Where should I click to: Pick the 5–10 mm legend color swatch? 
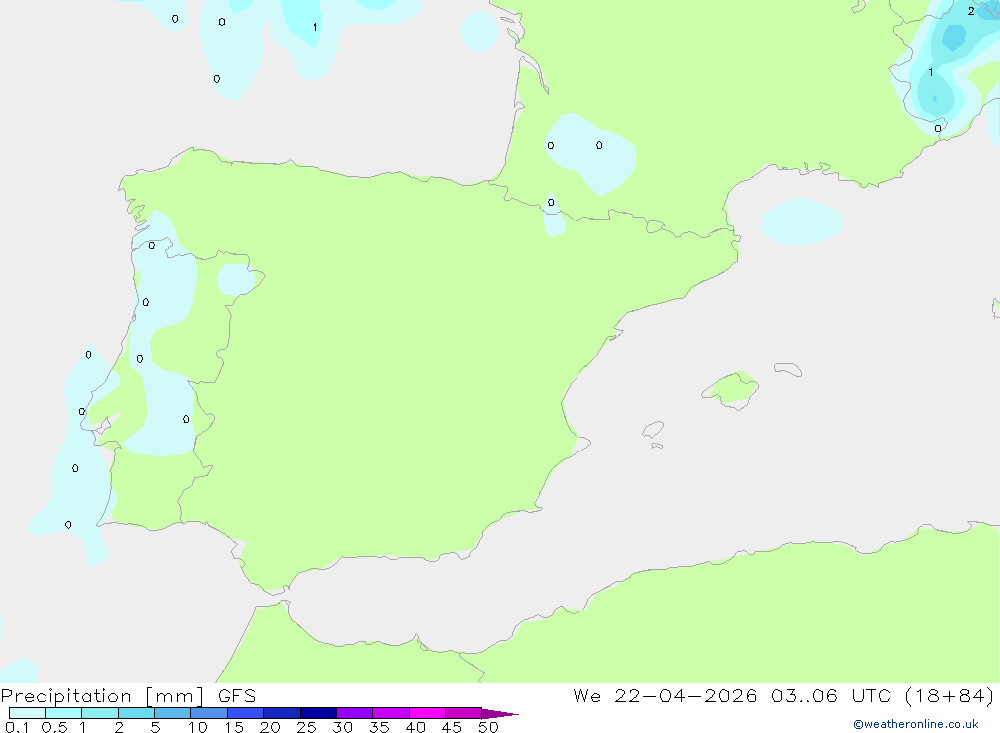[173, 713]
